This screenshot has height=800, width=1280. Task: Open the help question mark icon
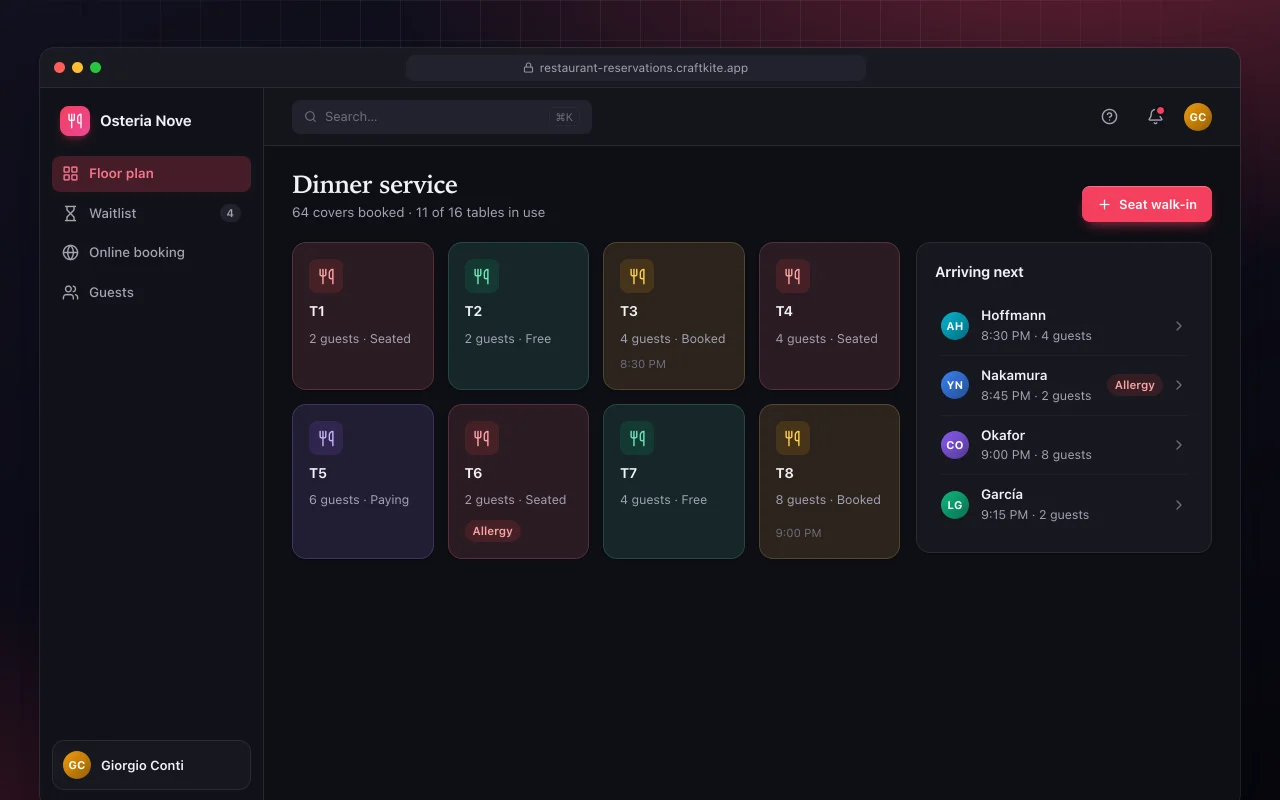click(x=1109, y=117)
